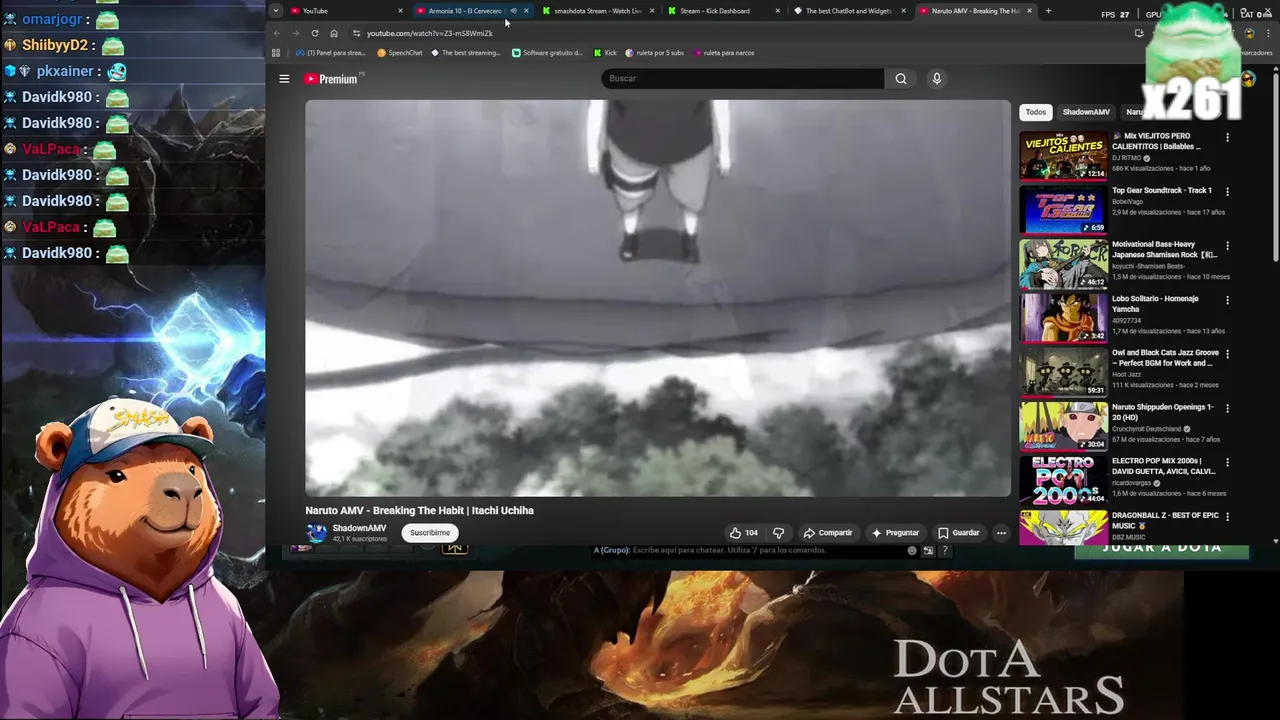Mute audio icon on Armonia 10 tab
This screenshot has width=1280, height=720.
click(x=514, y=11)
